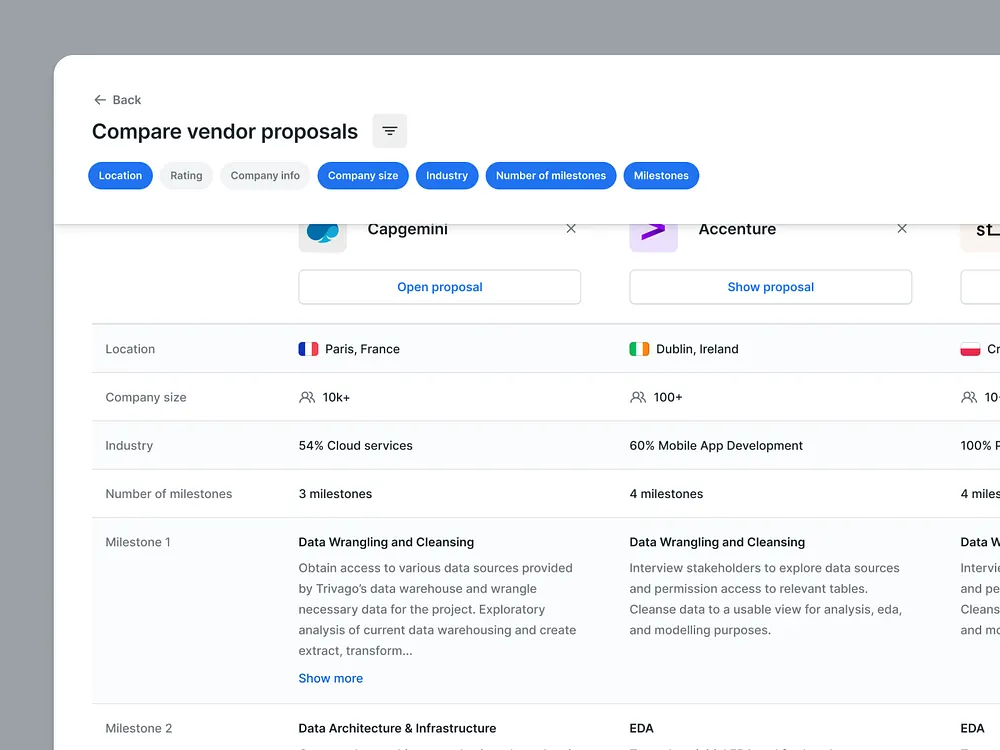Disable the Milestones filter chip

pos(661,175)
